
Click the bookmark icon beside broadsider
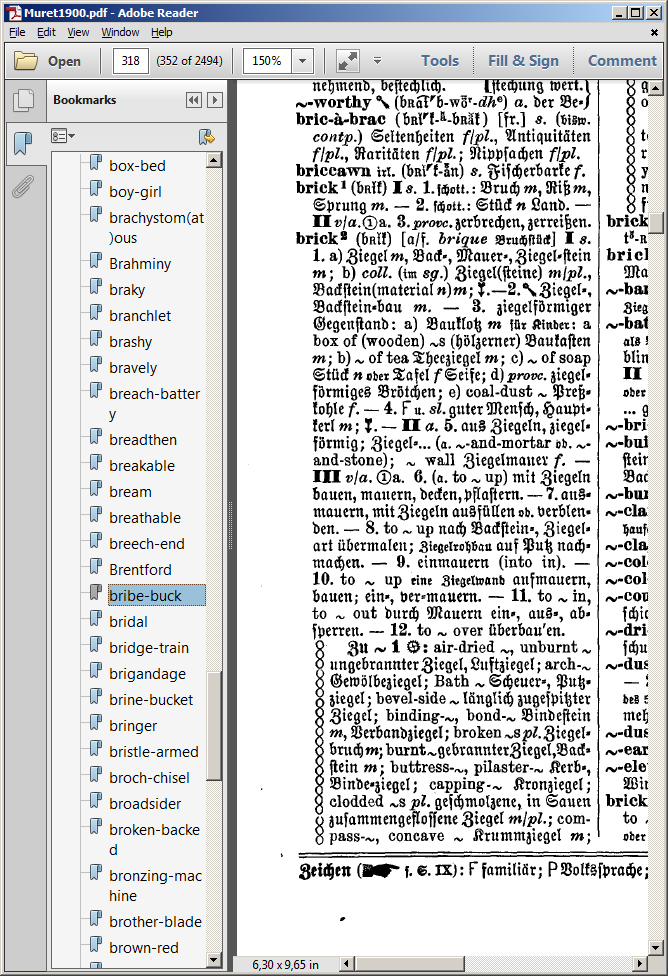(x=95, y=801)
